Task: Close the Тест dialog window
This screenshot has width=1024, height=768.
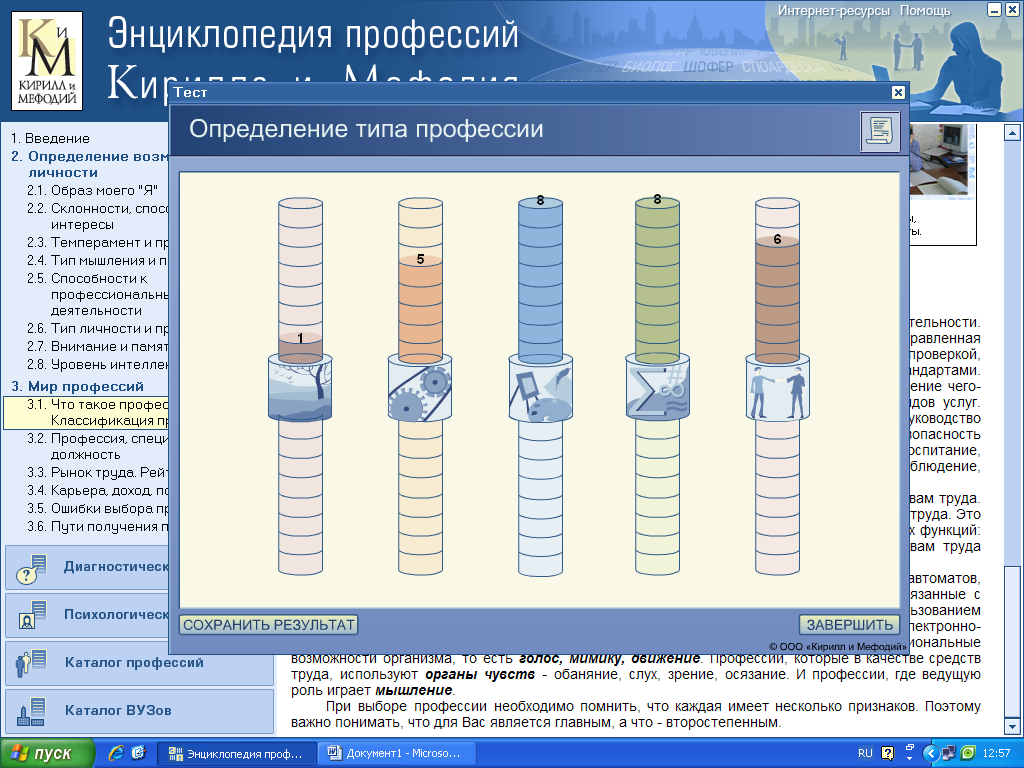Action: click(x=899, y=92)
